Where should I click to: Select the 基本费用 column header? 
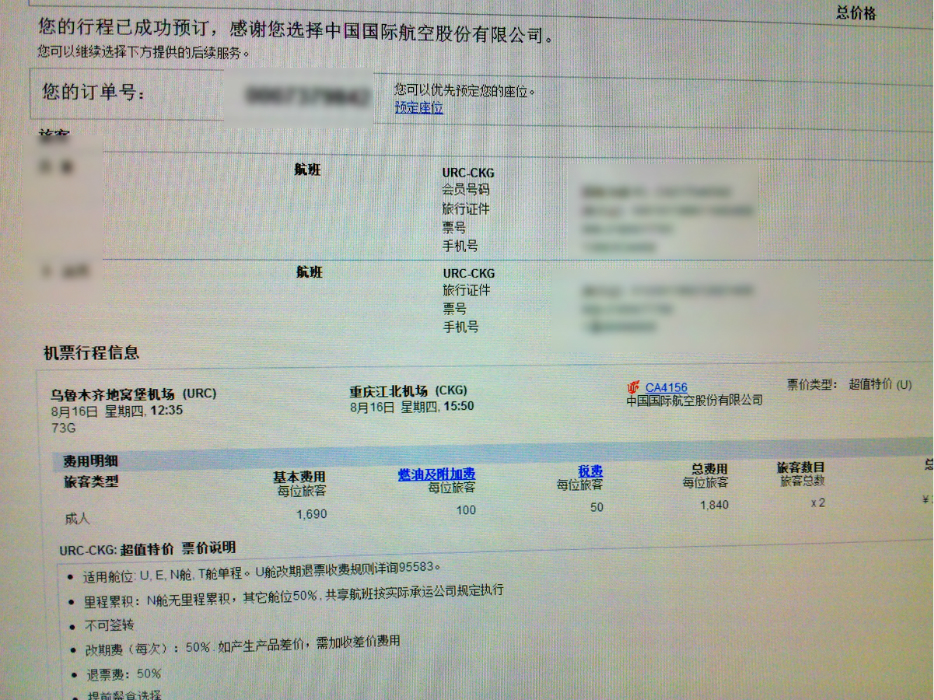click(x=300, y=477)
